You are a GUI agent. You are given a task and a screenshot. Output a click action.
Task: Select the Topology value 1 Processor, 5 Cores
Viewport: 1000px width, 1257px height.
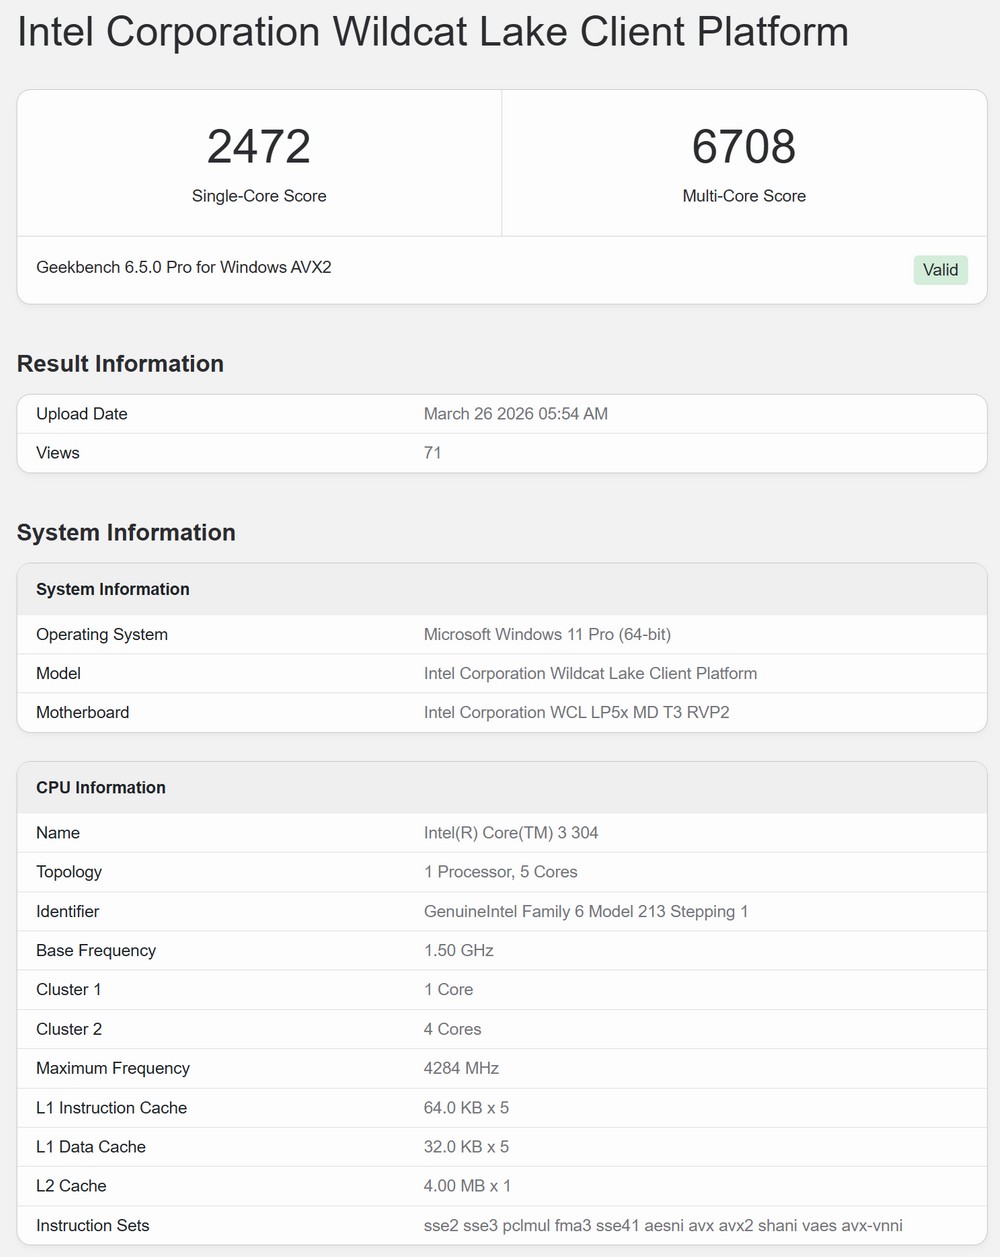(500, 872)
